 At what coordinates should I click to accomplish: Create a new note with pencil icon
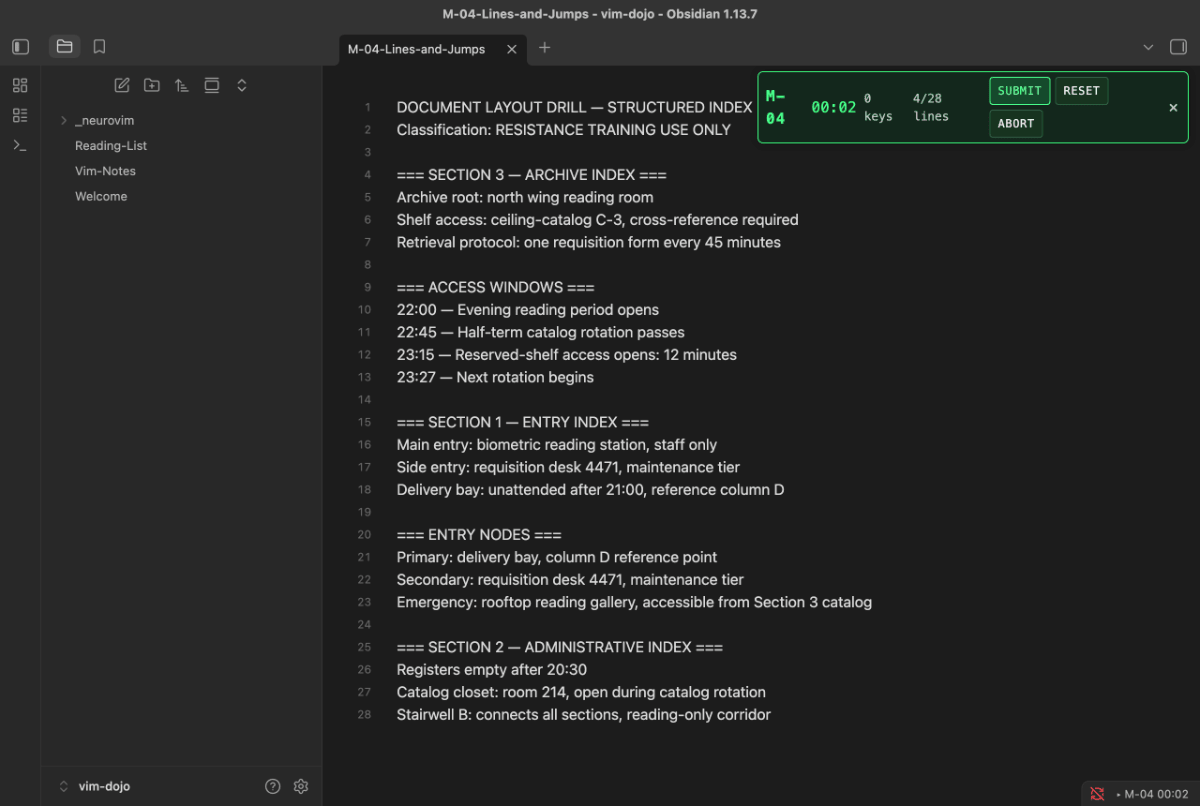122,86
